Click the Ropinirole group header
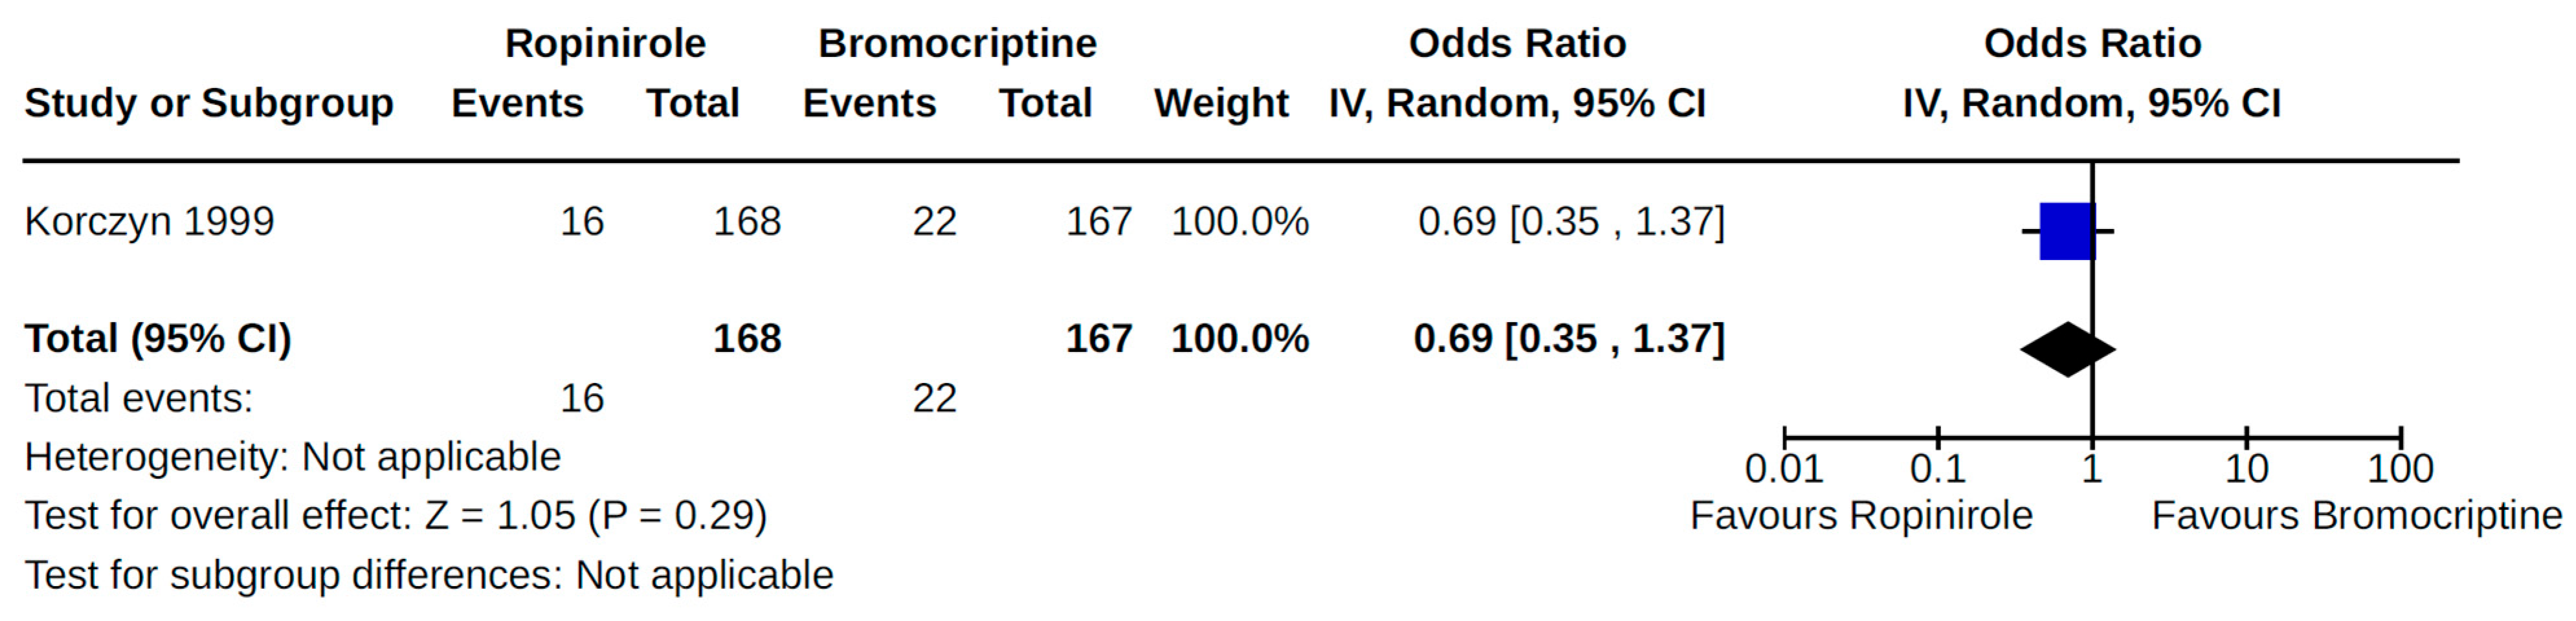Viewport: 2576px width, 621px height. pyautogui.click(x=605, y=43)
